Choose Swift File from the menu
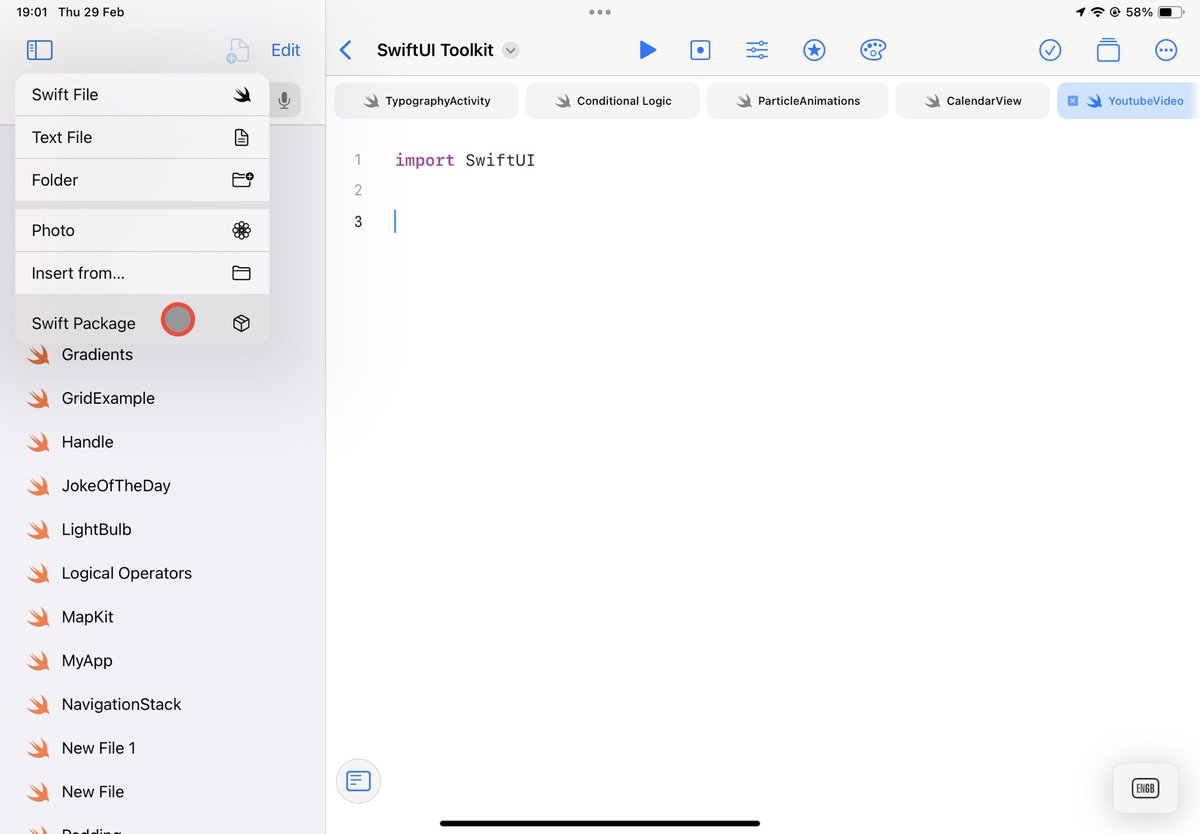 click(142, 95)
